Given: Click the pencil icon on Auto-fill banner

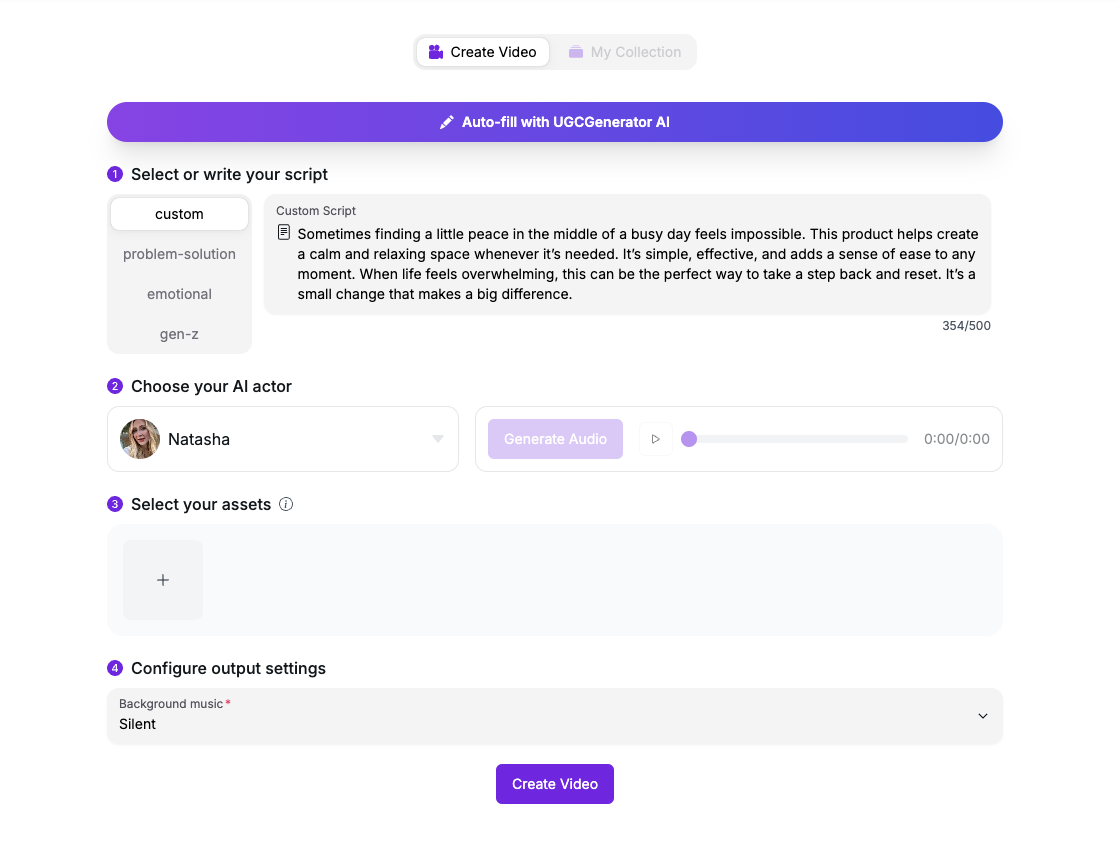Looking at the screenshot, I should coord(447,122).
